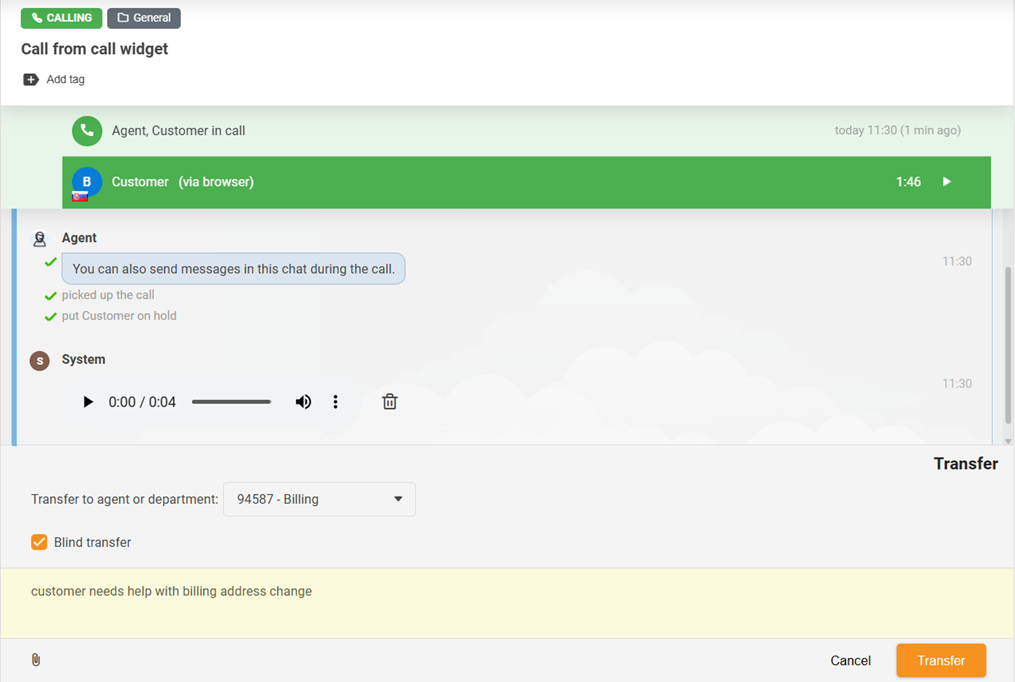
Task: Cancel the call transfer
Action: point(850,660)
